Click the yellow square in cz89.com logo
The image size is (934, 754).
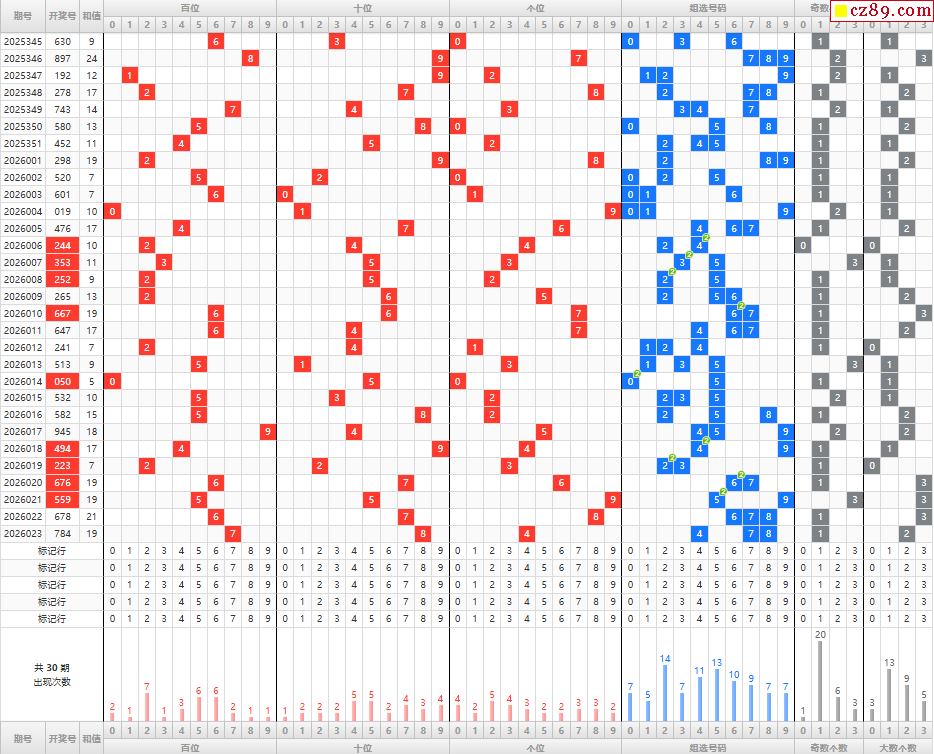(842, 12)
